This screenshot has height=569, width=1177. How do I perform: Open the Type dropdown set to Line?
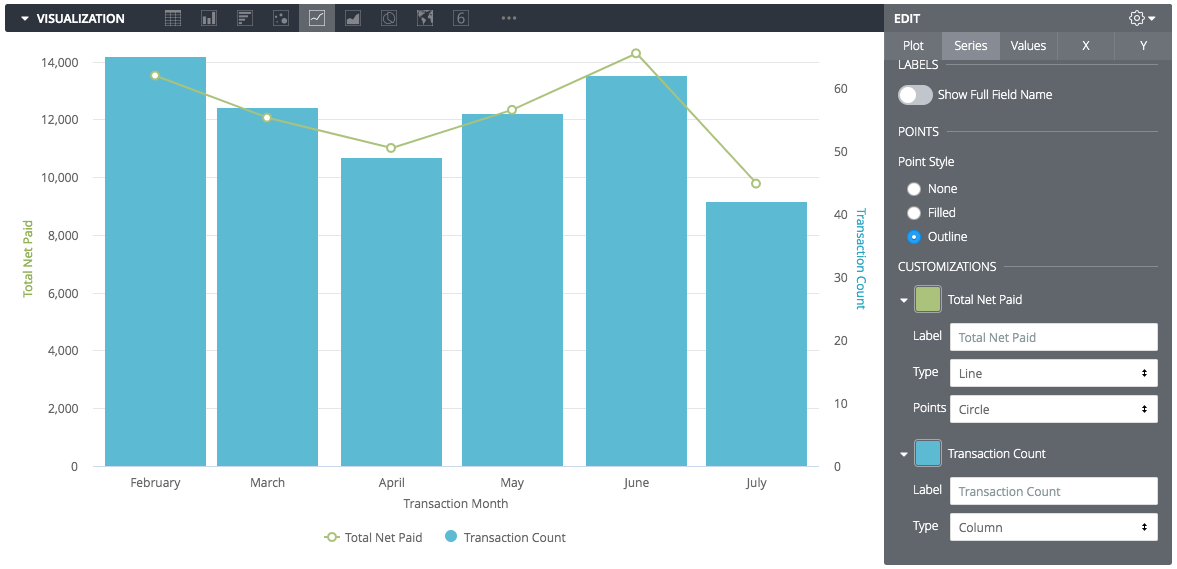[x=1053, y=373]
